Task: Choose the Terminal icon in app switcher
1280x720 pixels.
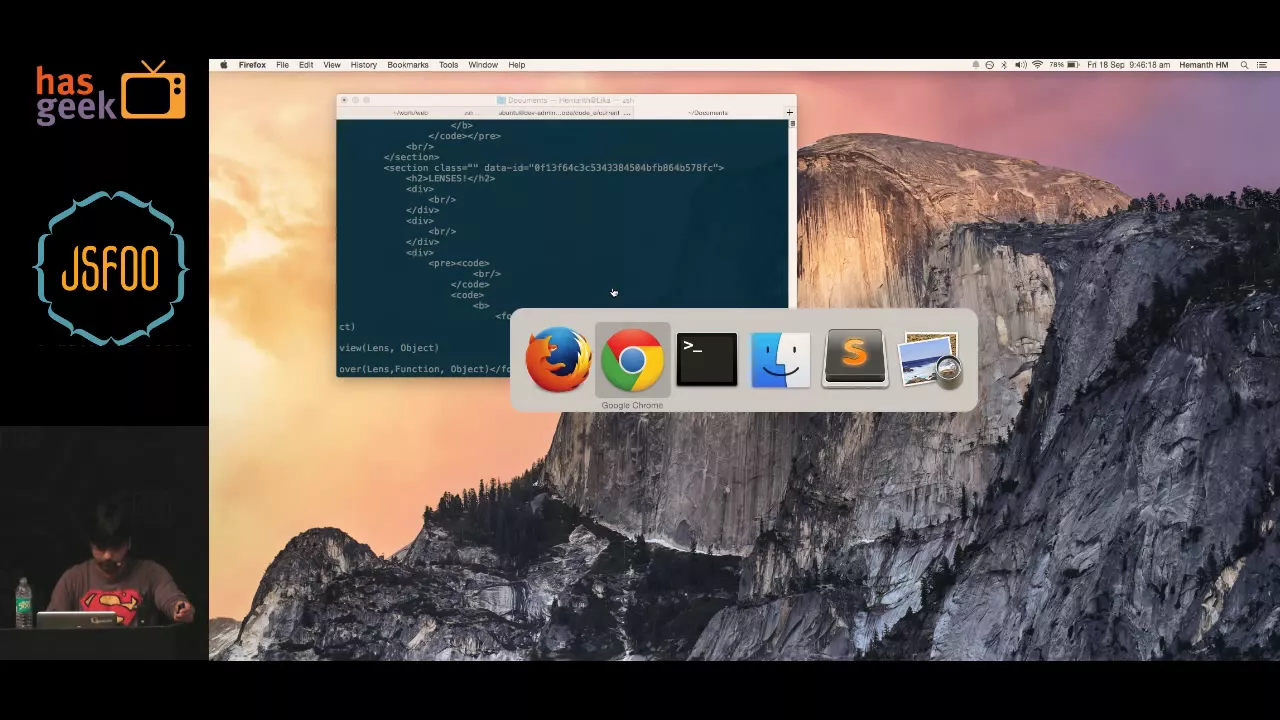Action: tap(706, 359)
